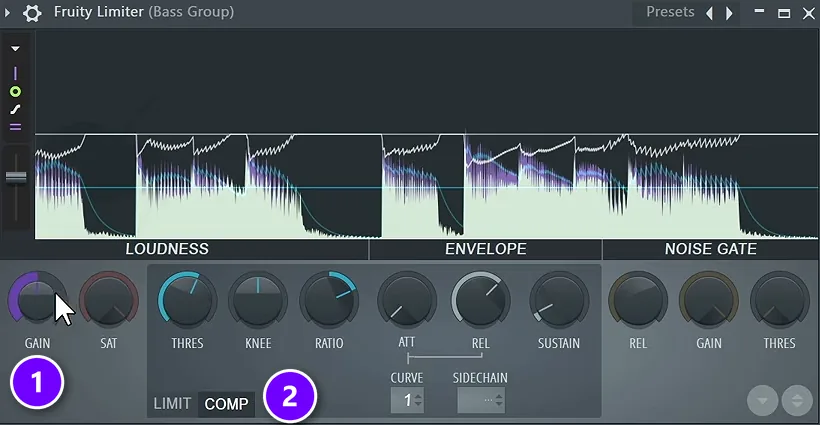
Task: Select the previous preset arrow
Action: pyautogui.click(x=710, y=13)
